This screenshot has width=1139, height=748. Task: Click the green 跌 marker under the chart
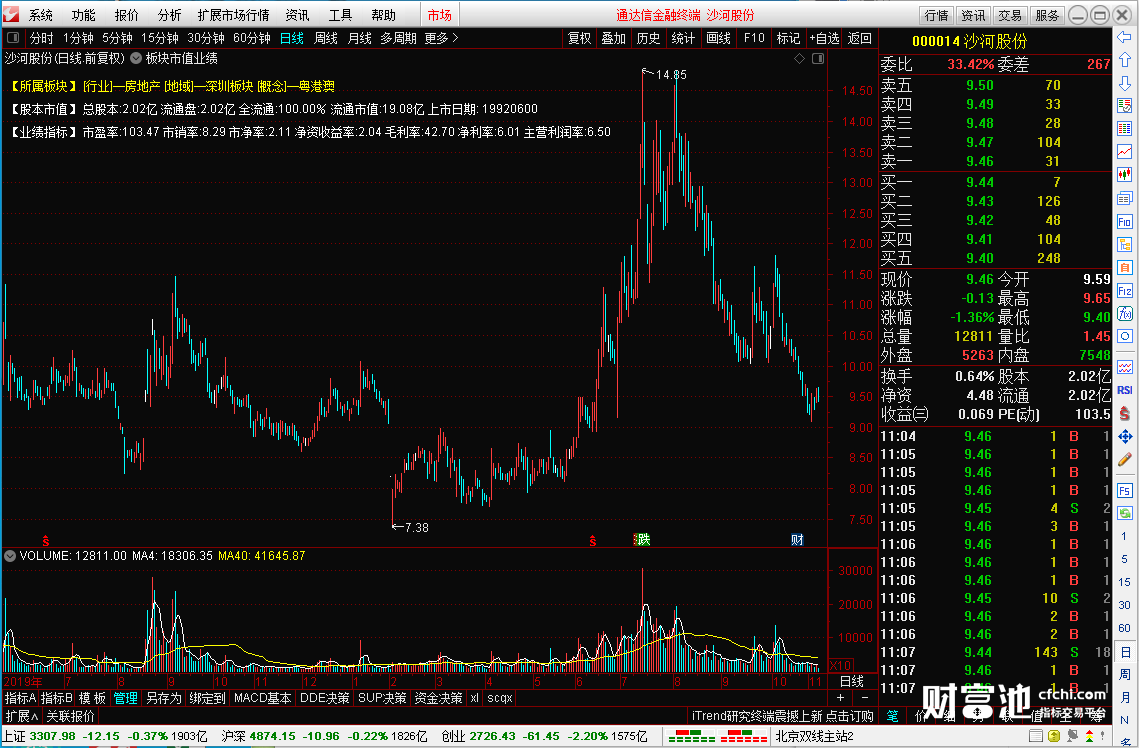click(x=642, y=540)
